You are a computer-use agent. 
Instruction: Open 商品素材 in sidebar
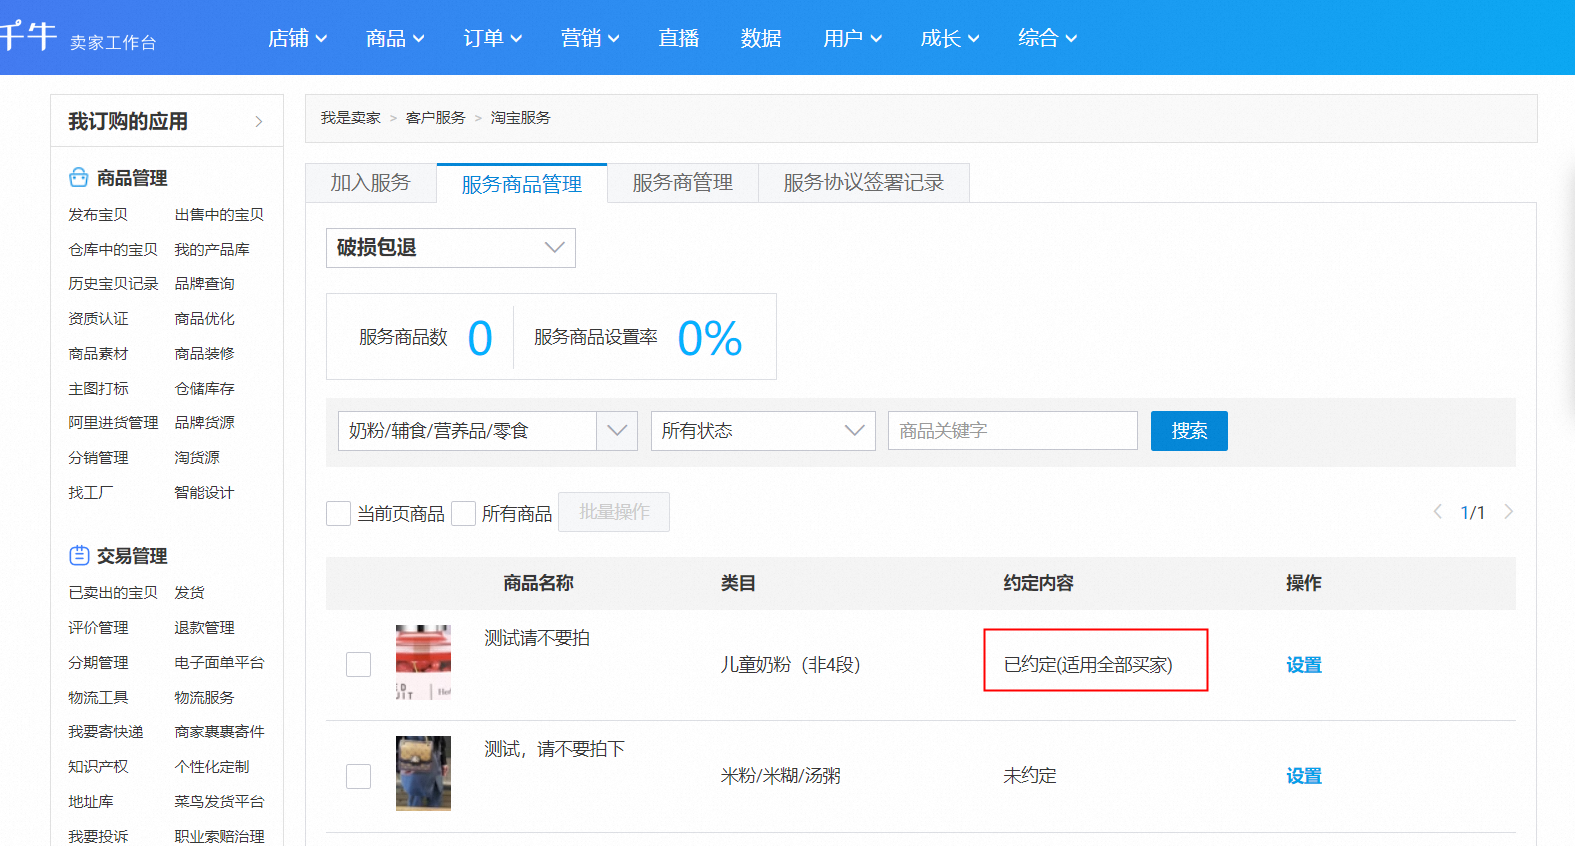pos(98,354)
